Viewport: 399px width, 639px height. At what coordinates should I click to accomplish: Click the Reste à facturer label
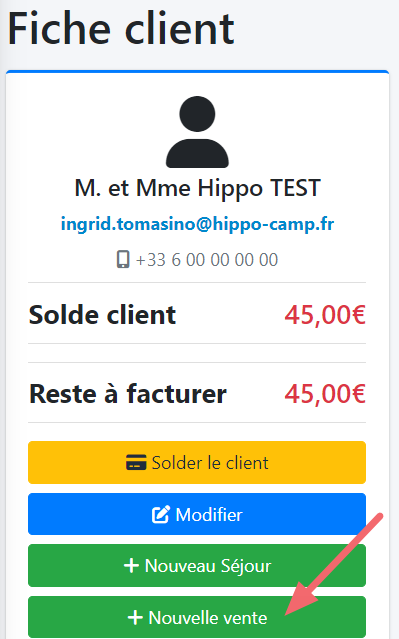pyautogui.click(x=128, y=394)
